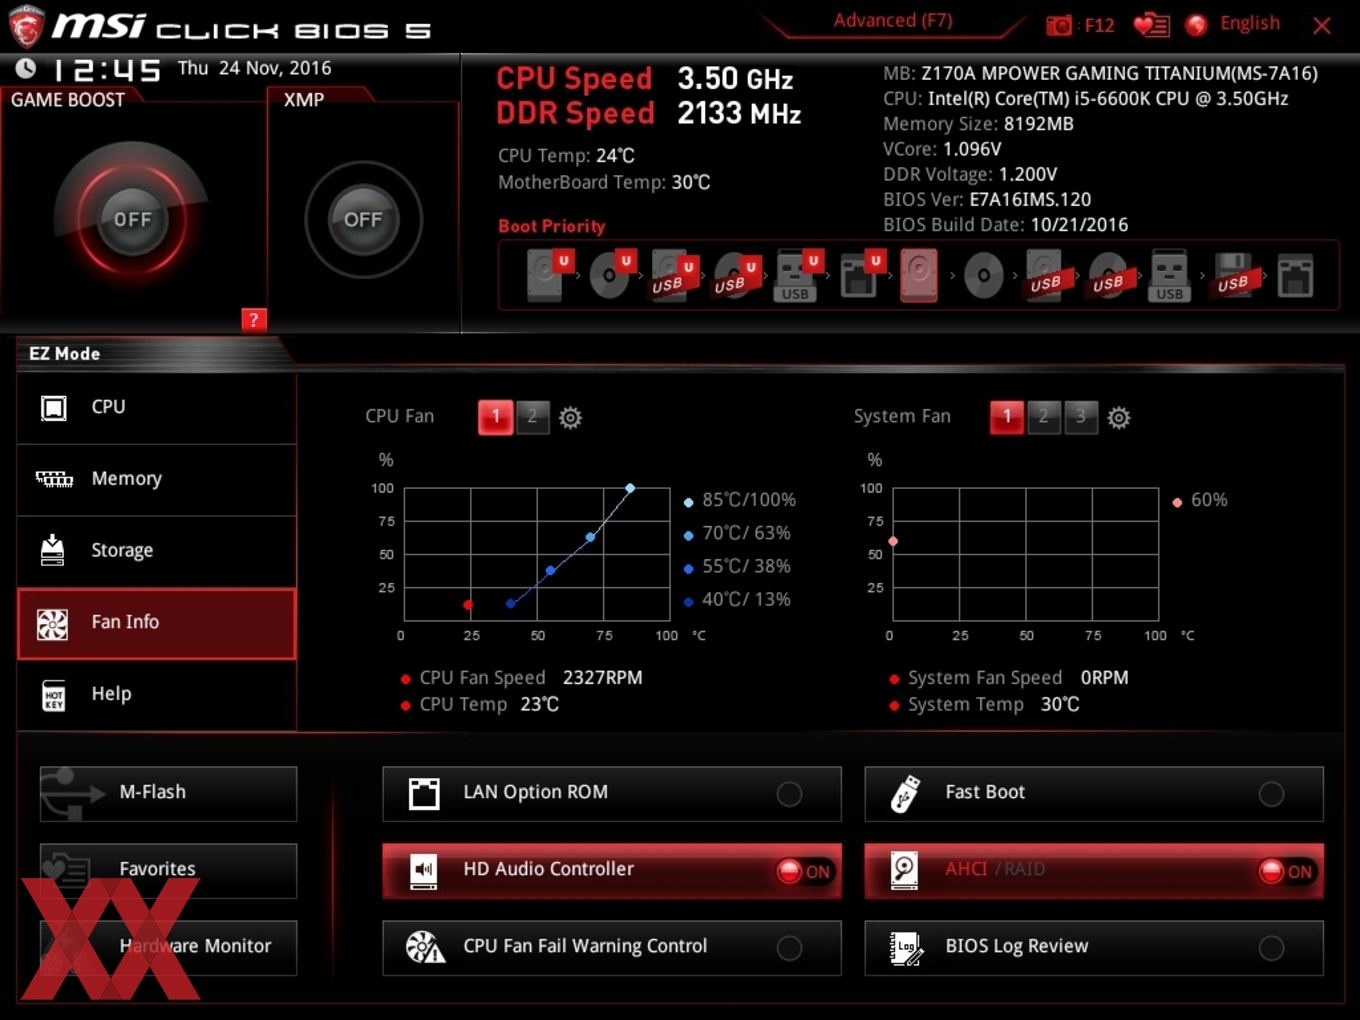This screenshot has height=1020, width=1360.
Task: Take a screenshot with the F12 camera icon
Action: click(x=1058, y=25)
